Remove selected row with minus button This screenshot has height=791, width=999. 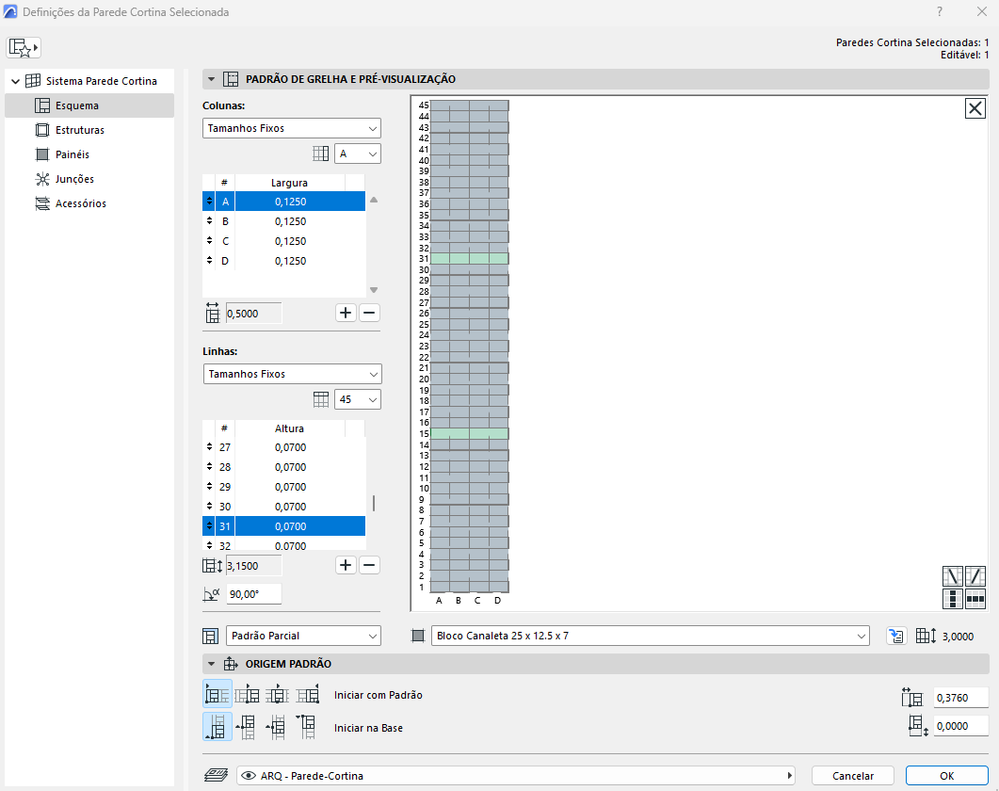(370, 565)
